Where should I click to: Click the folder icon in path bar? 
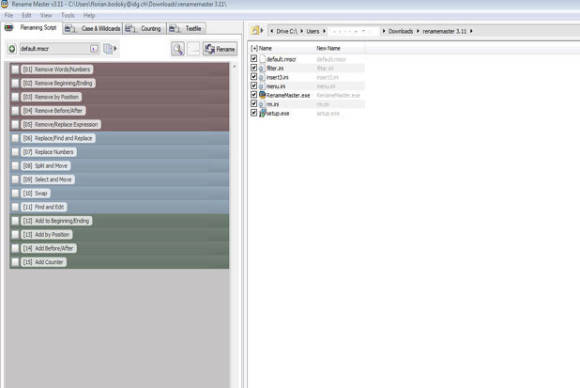pos(255,31)
